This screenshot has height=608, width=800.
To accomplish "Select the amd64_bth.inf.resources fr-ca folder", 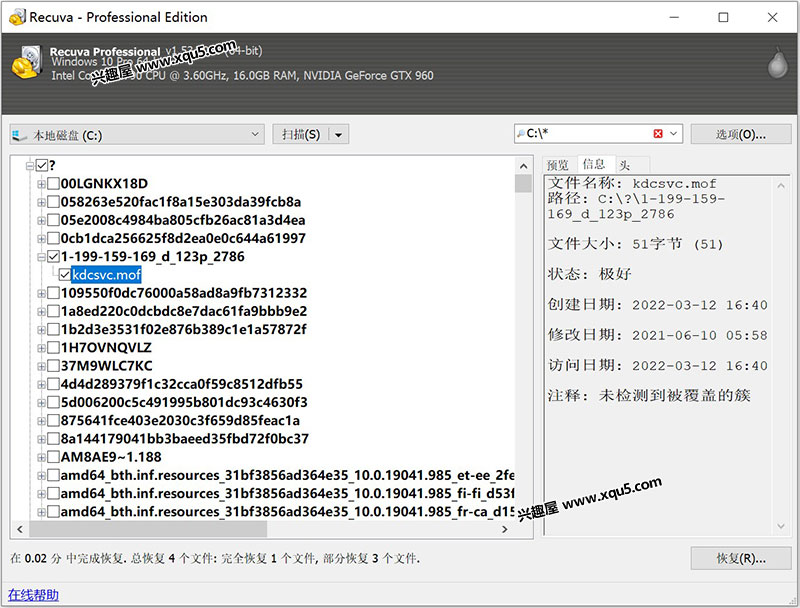I will 287,512.
